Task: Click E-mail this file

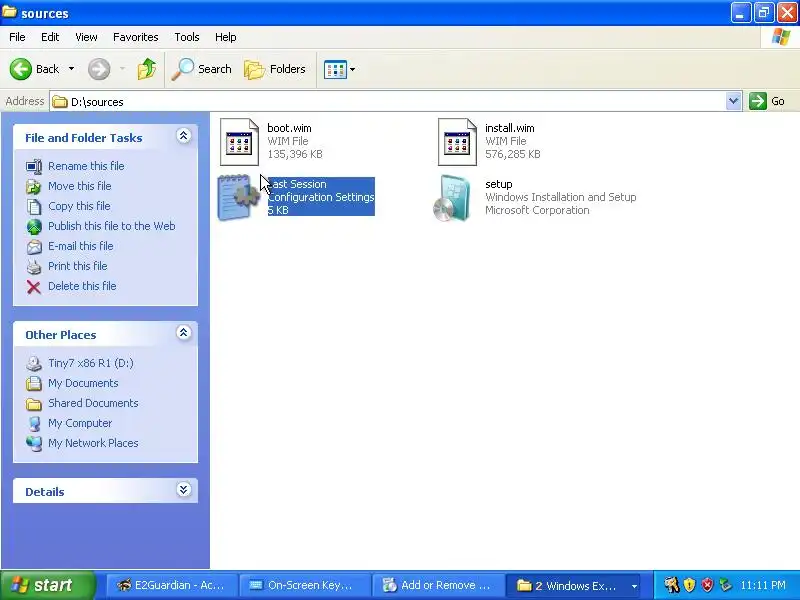Action: (81, 246)
